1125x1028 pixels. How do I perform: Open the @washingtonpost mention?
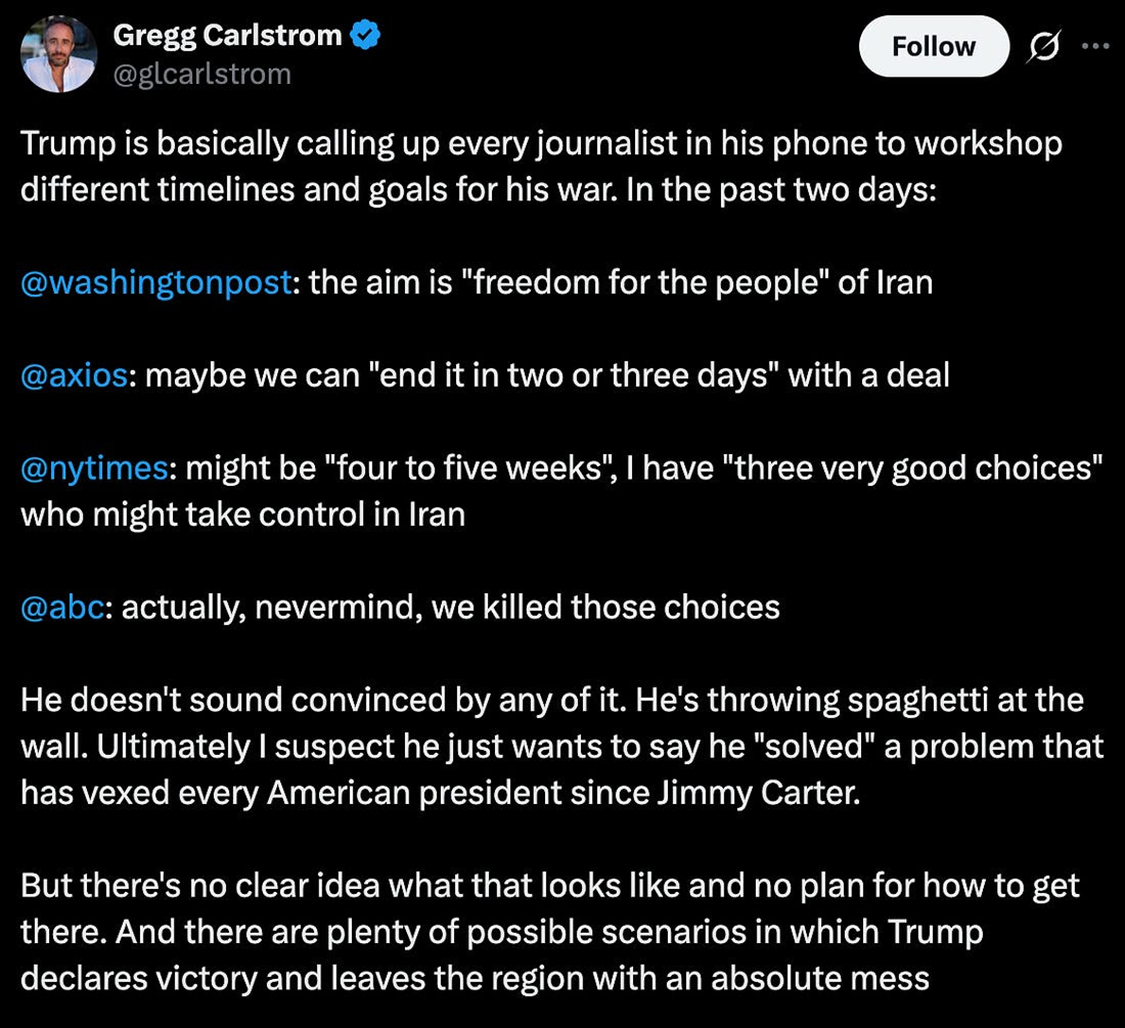coord(157,283)
